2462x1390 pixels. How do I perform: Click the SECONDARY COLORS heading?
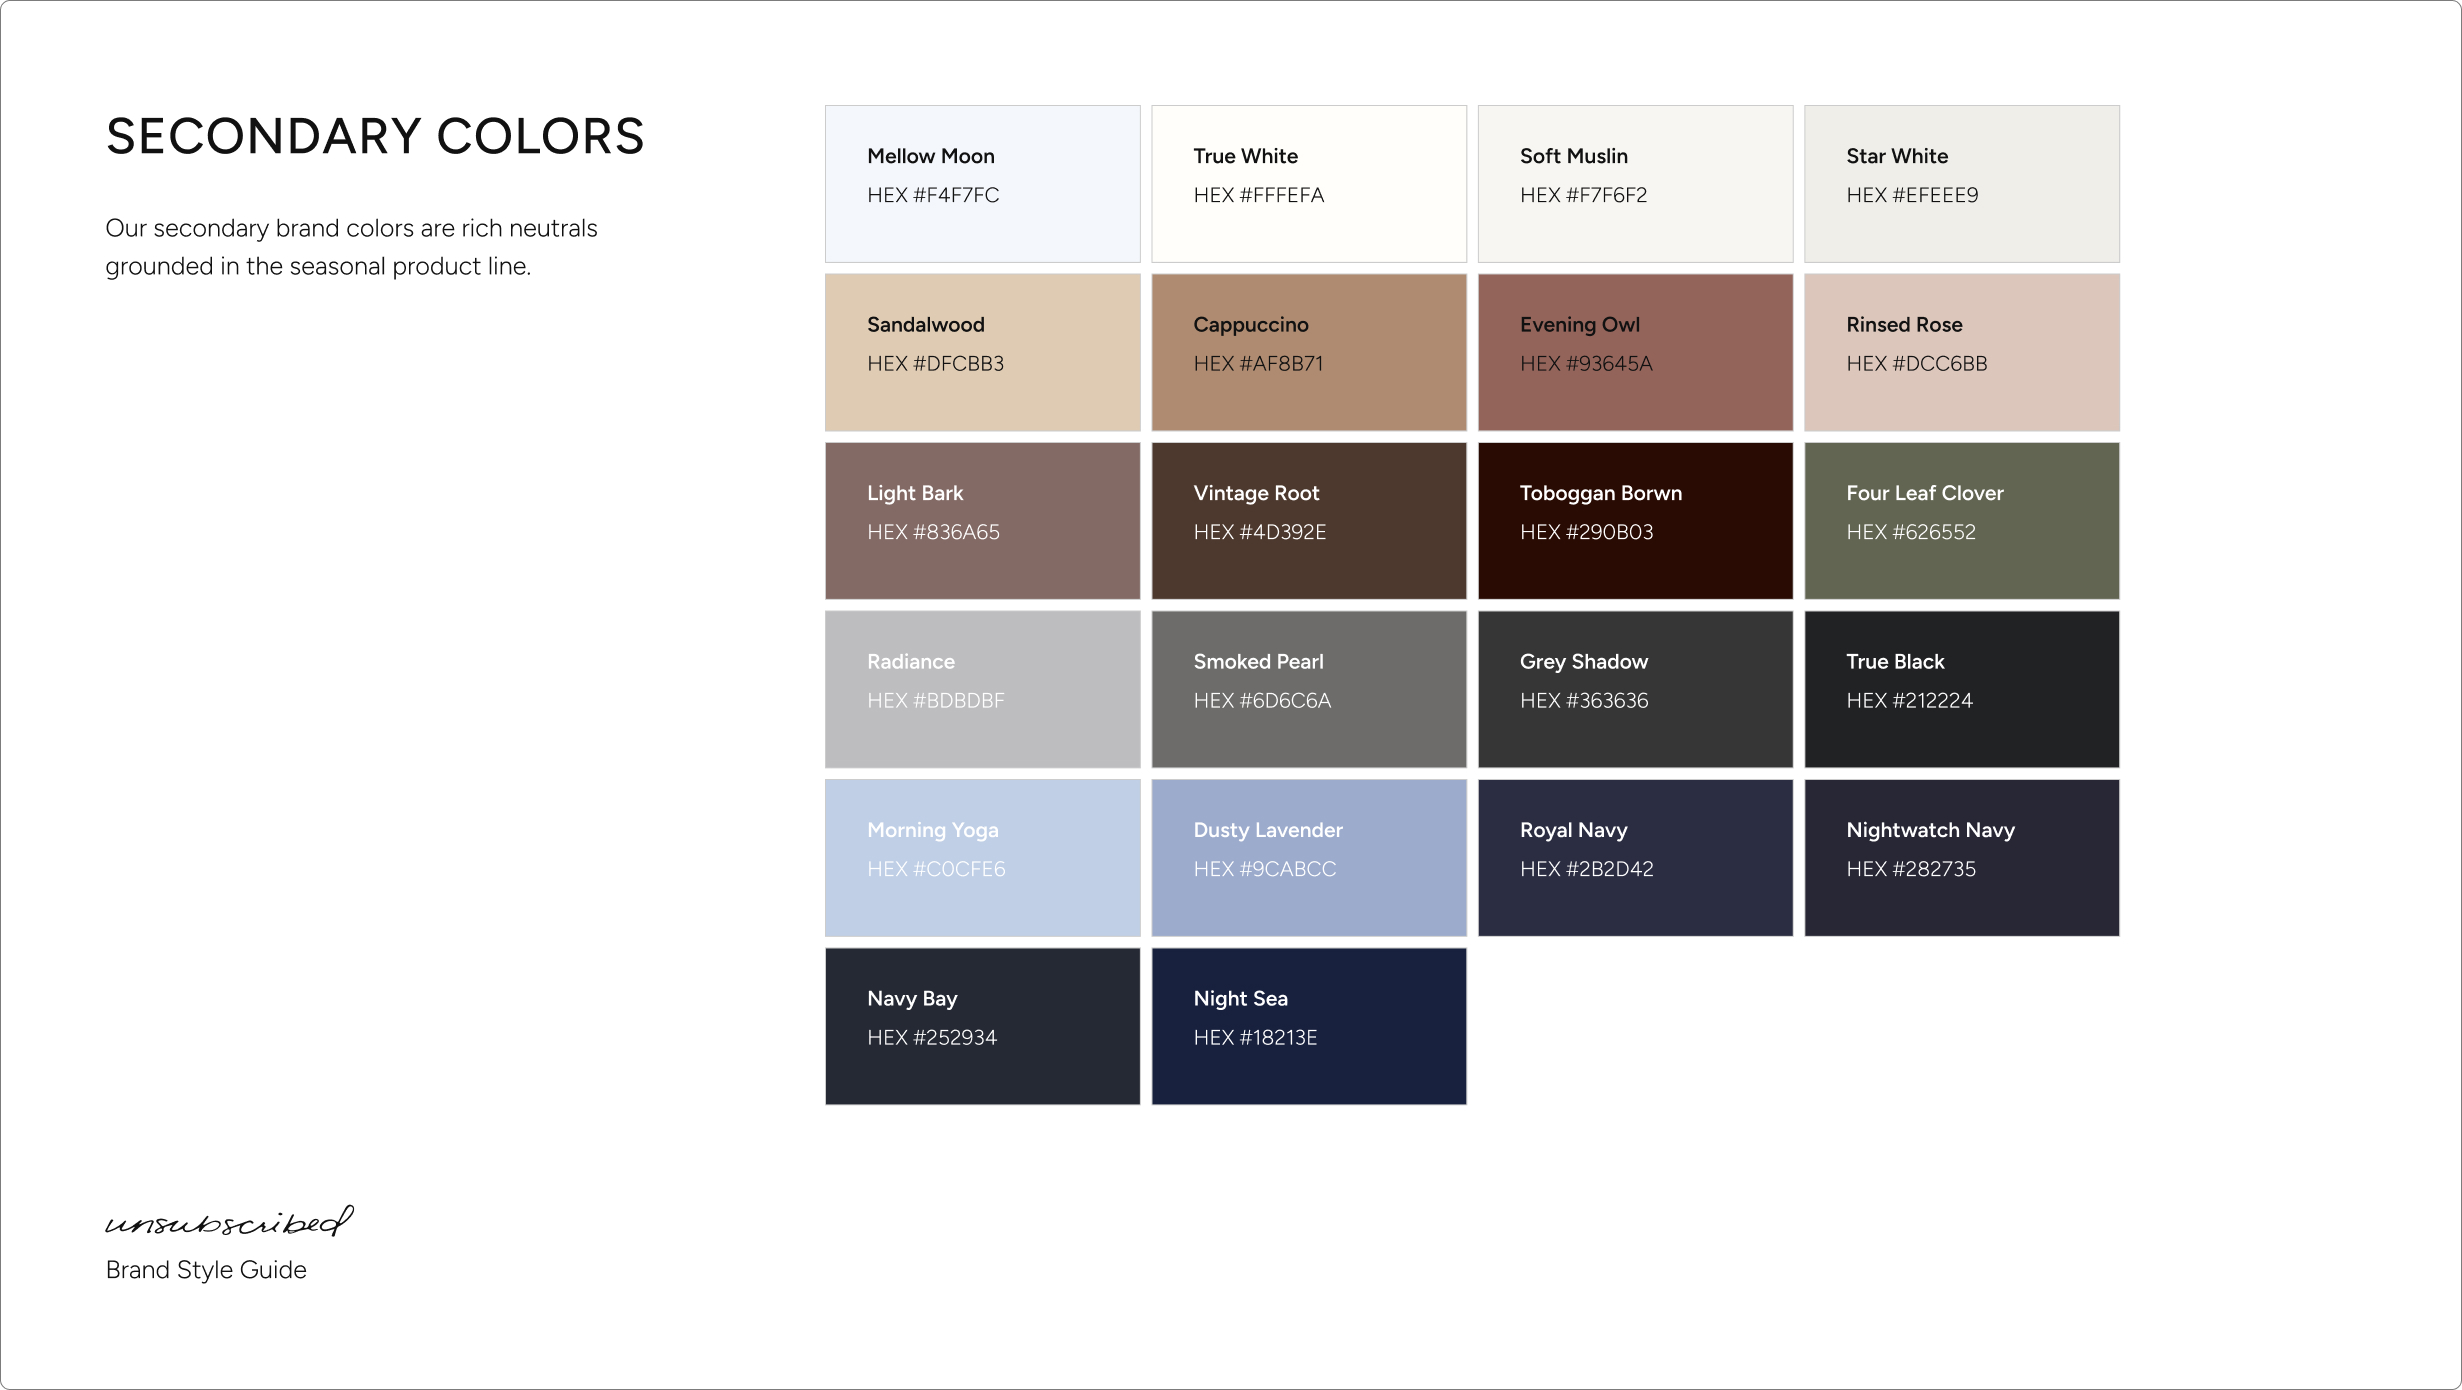375,137
